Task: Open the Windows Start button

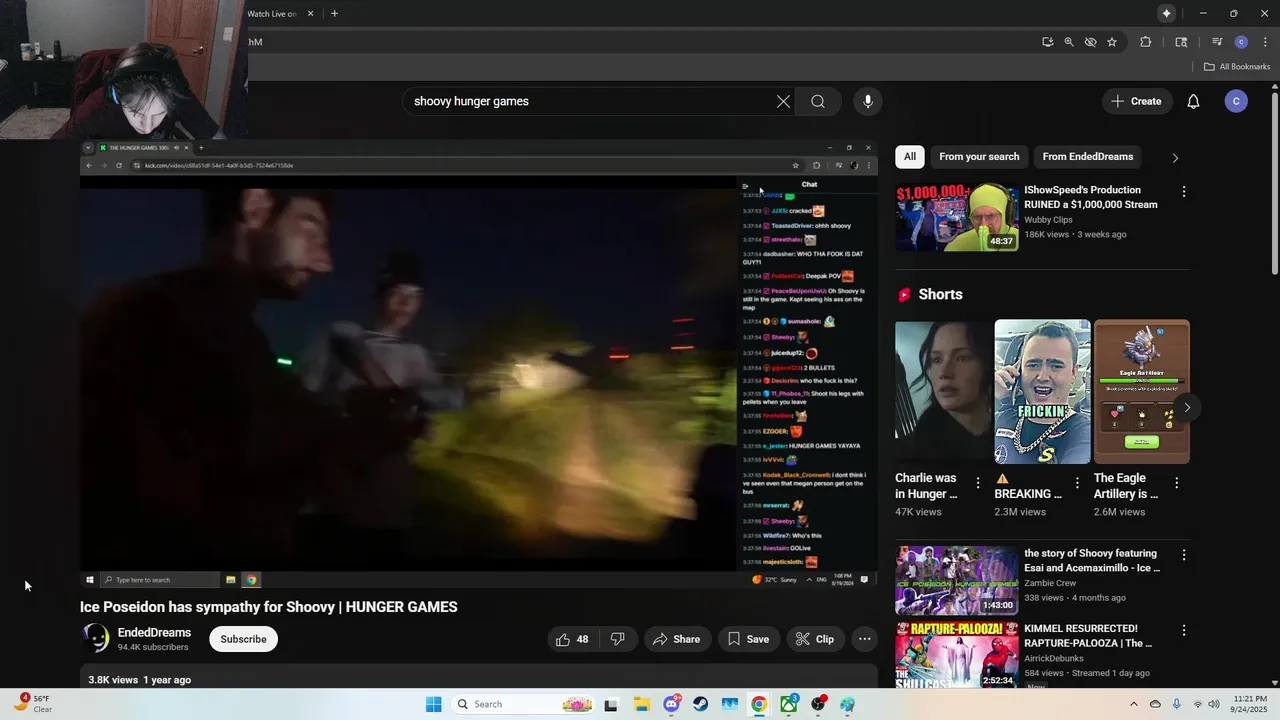Action: 433,704
